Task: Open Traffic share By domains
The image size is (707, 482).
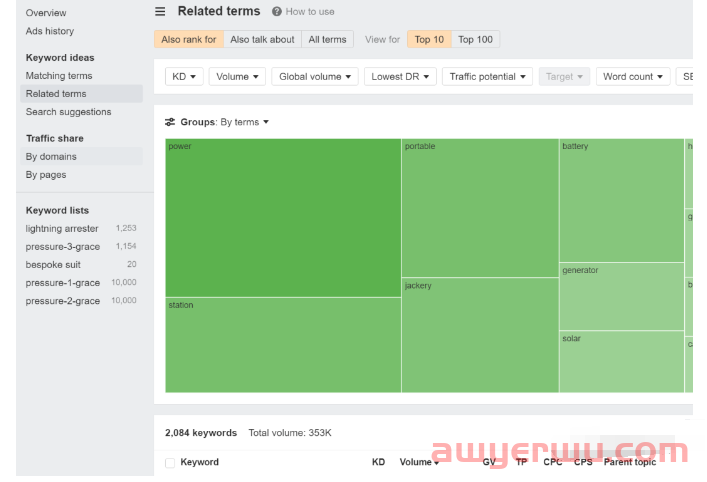Action: tap(82, 156)
